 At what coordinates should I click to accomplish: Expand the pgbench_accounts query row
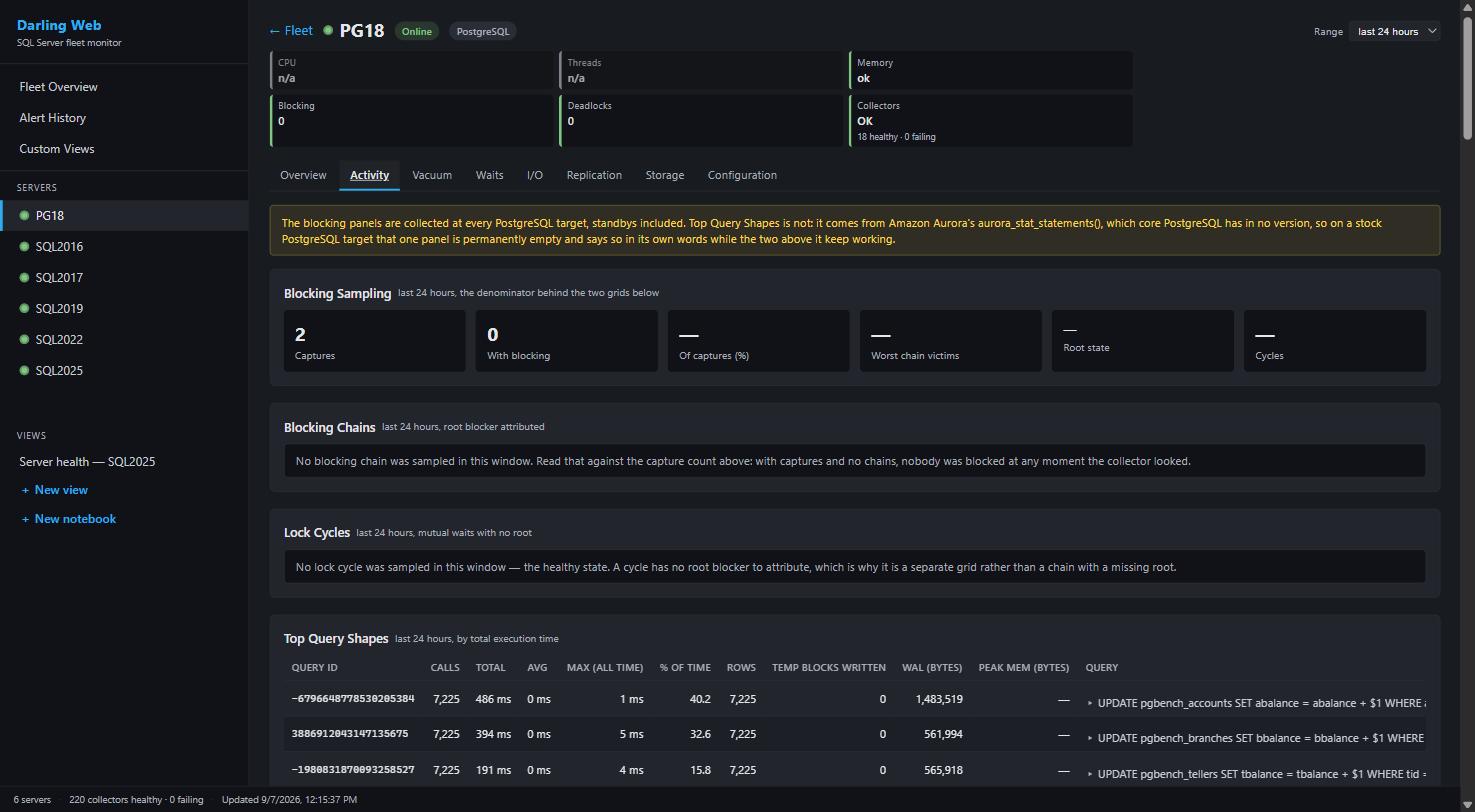click(x=1090, y=703)
